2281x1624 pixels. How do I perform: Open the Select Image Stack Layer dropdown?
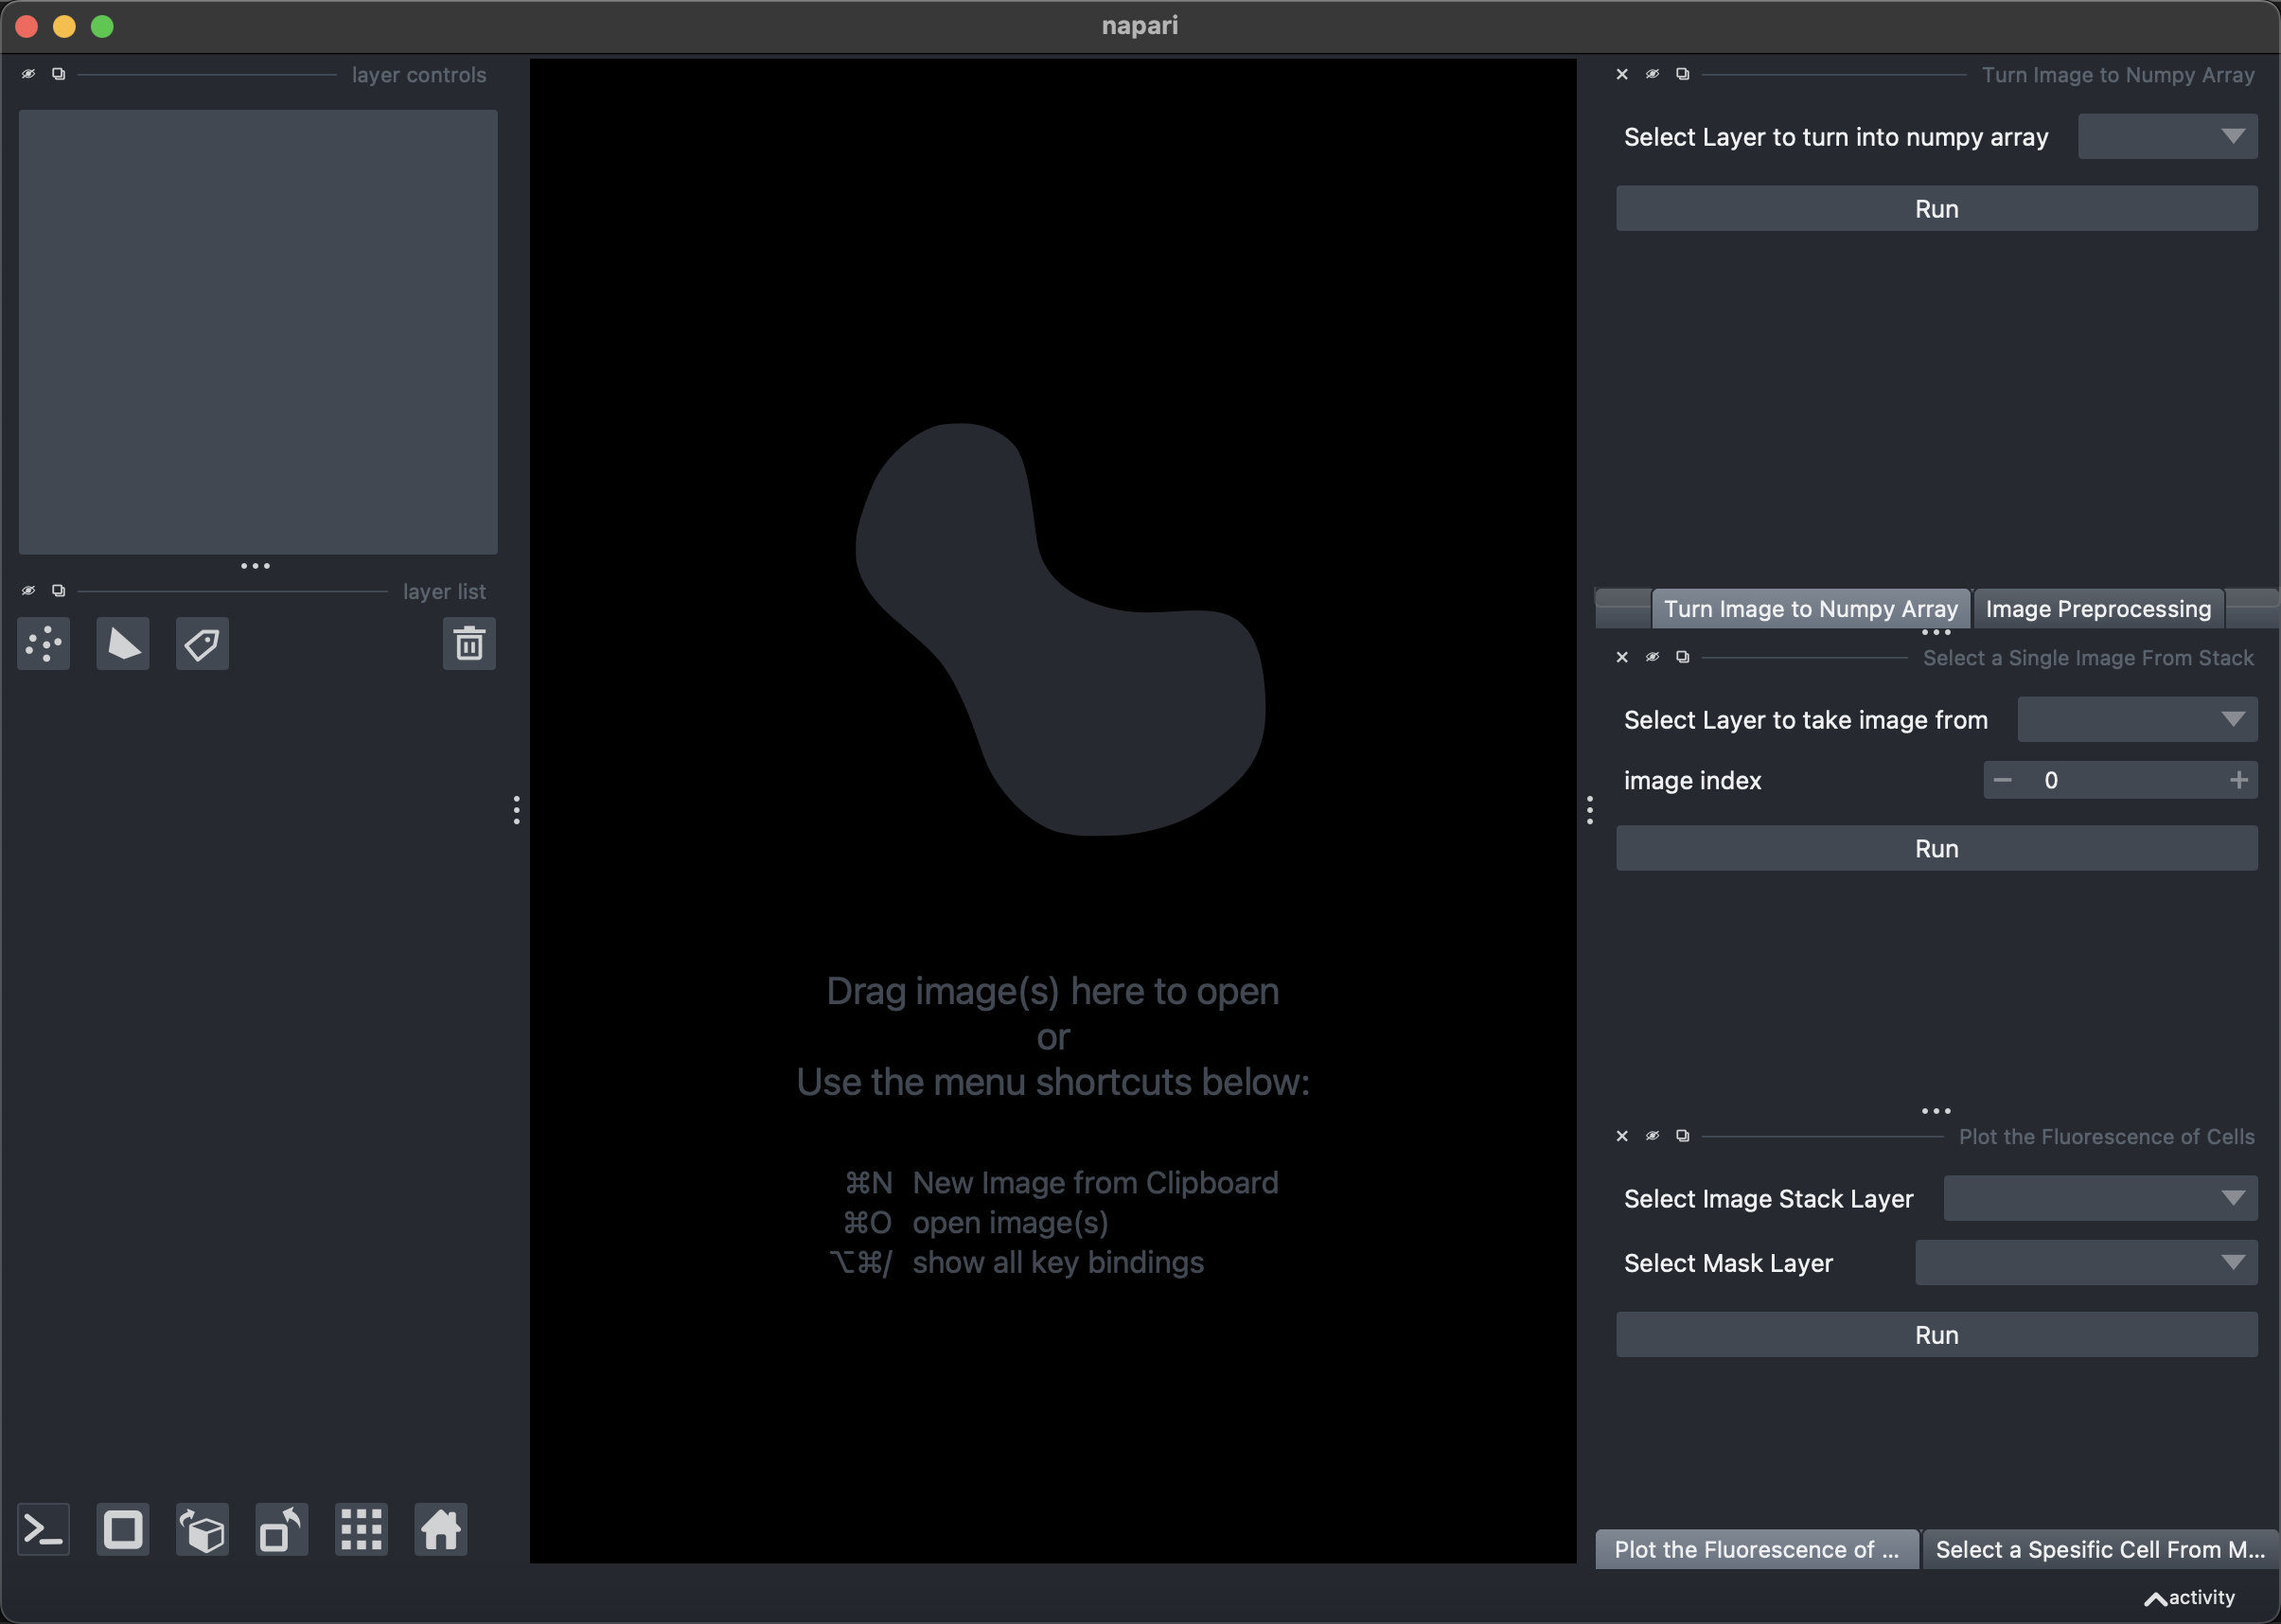coord(2100,1198)
